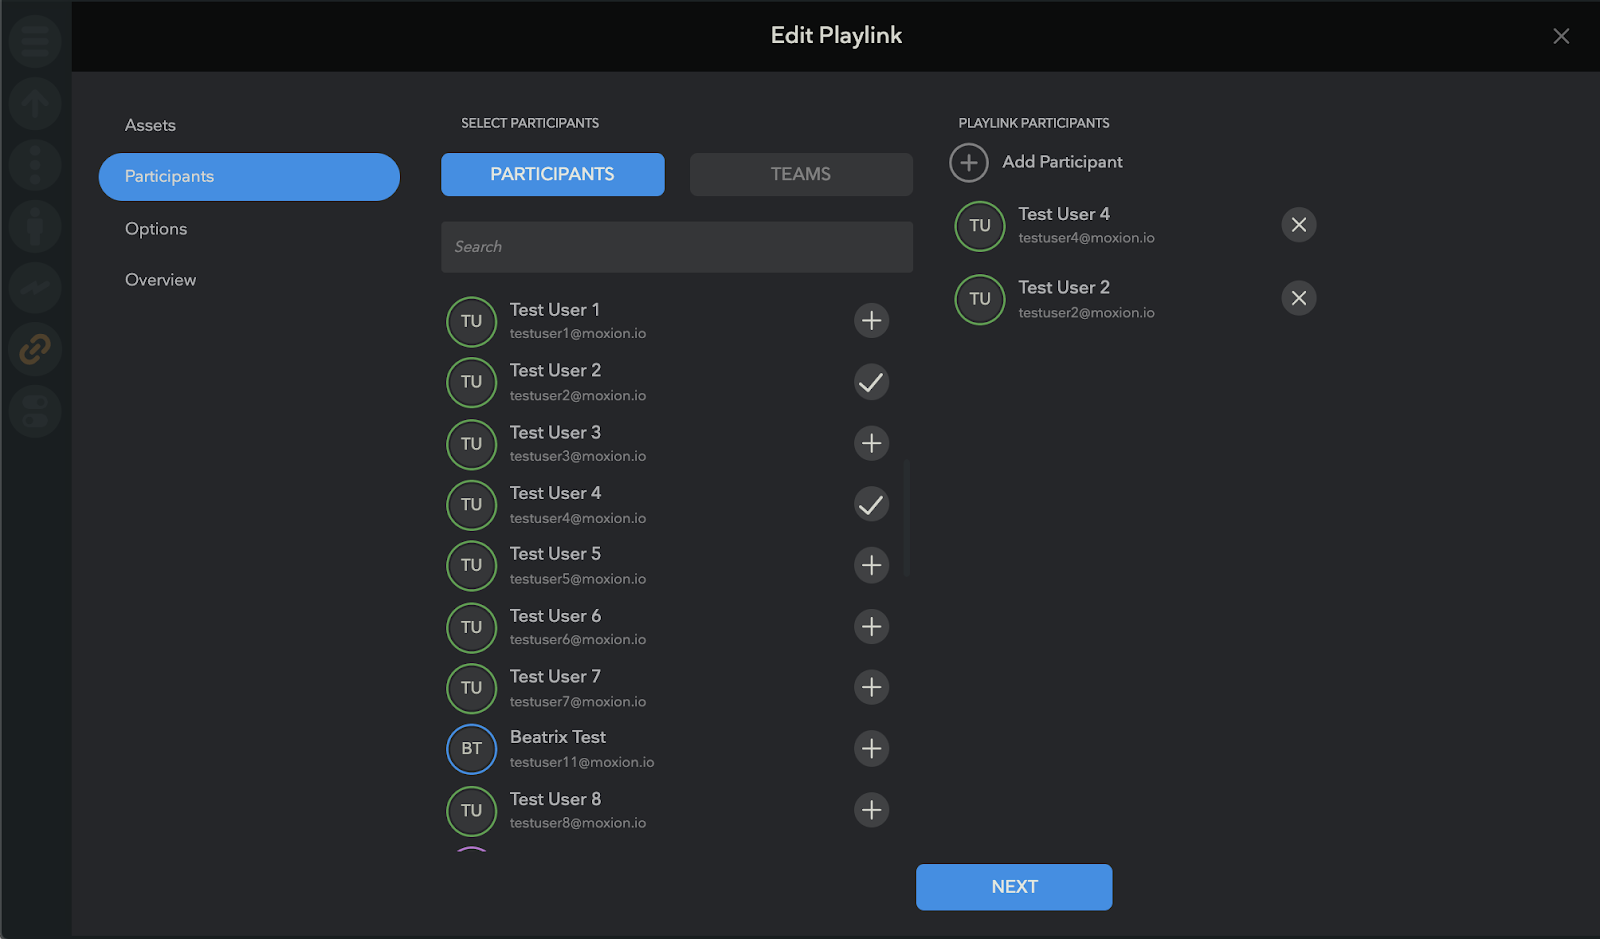Click the testuser11@moxion.io email text
This screenshot has height=939, width=1600.
click(x=582, y=762)
